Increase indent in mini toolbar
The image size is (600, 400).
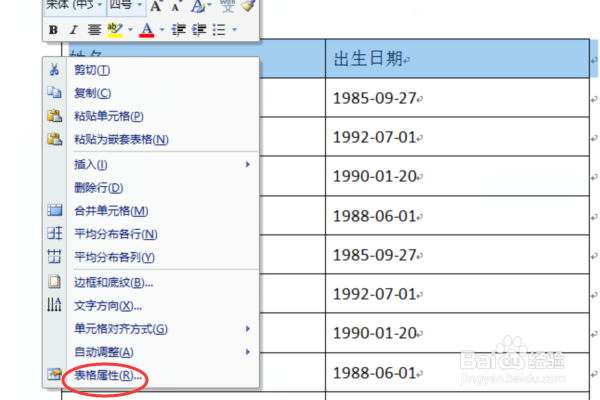(x=199, y=29)
